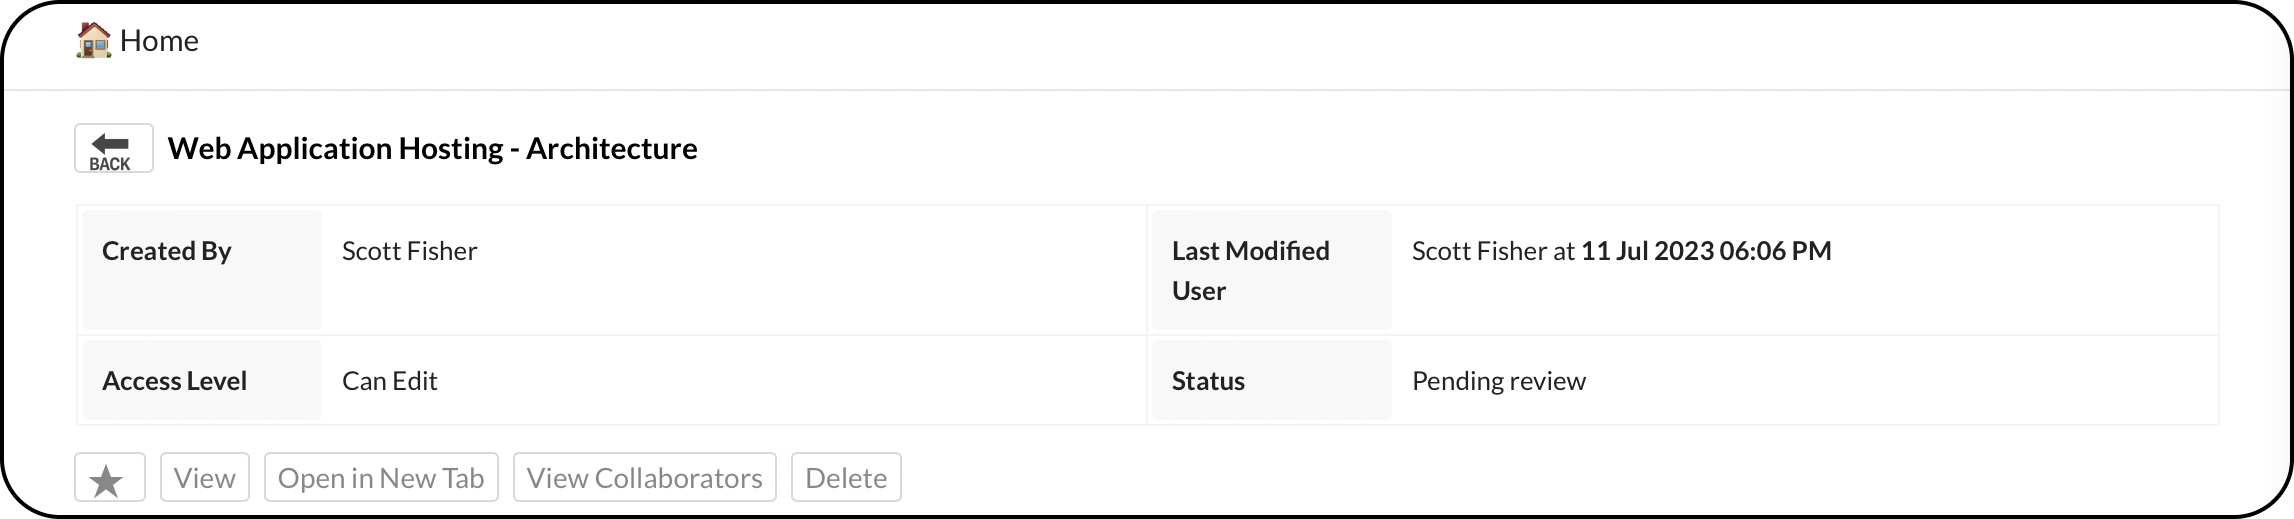Star this document as favorite

(x=110, y=477)
